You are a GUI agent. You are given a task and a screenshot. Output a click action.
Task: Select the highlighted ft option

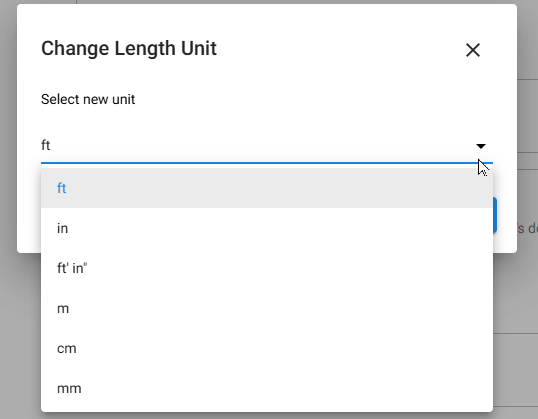pyautogui.click(x=267, y=188)
